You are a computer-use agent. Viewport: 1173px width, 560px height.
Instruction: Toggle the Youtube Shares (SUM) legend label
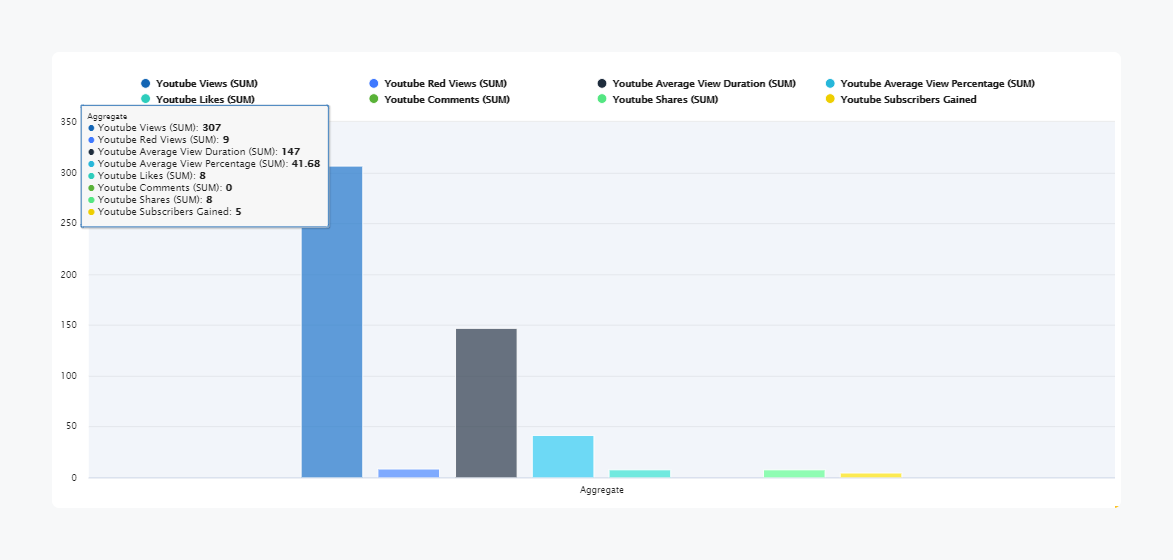coord(665,100)
